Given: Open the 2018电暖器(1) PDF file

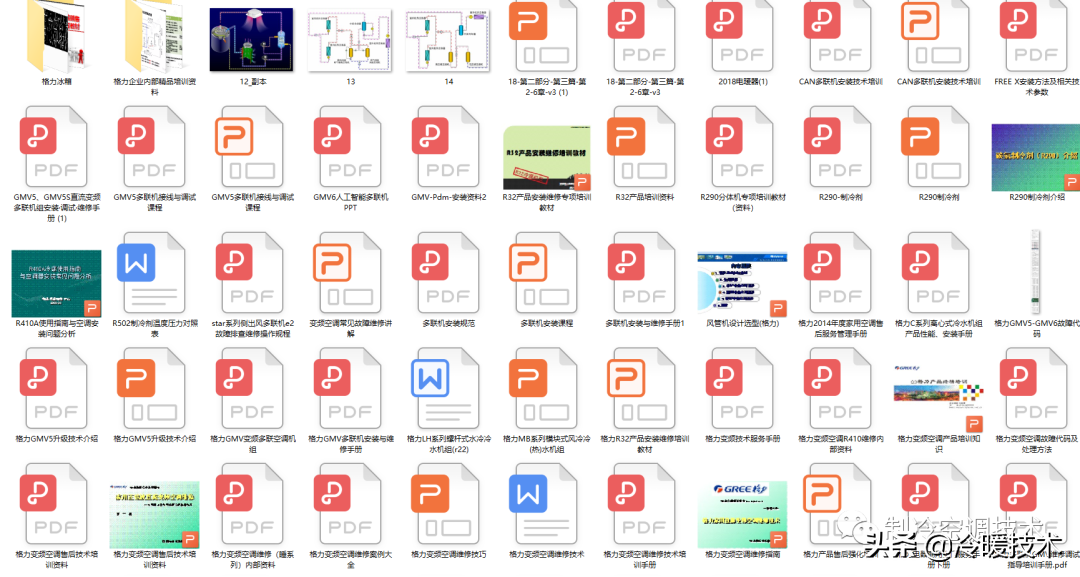Looking at the screenshot, I should tap(742, 34).
